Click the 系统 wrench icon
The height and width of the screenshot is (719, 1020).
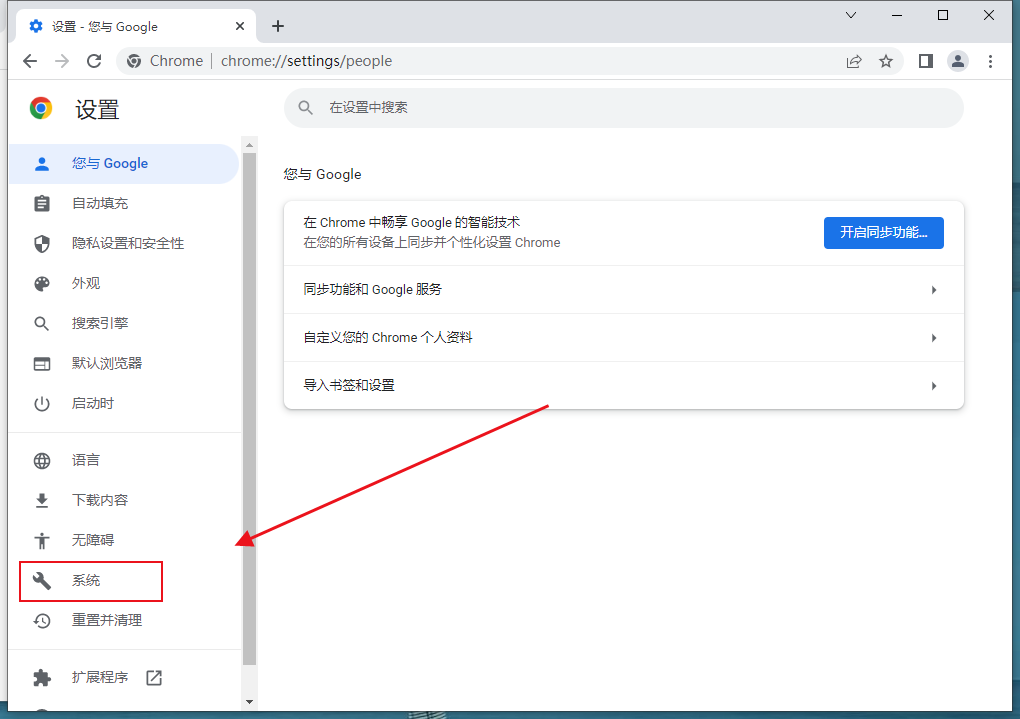42,580
